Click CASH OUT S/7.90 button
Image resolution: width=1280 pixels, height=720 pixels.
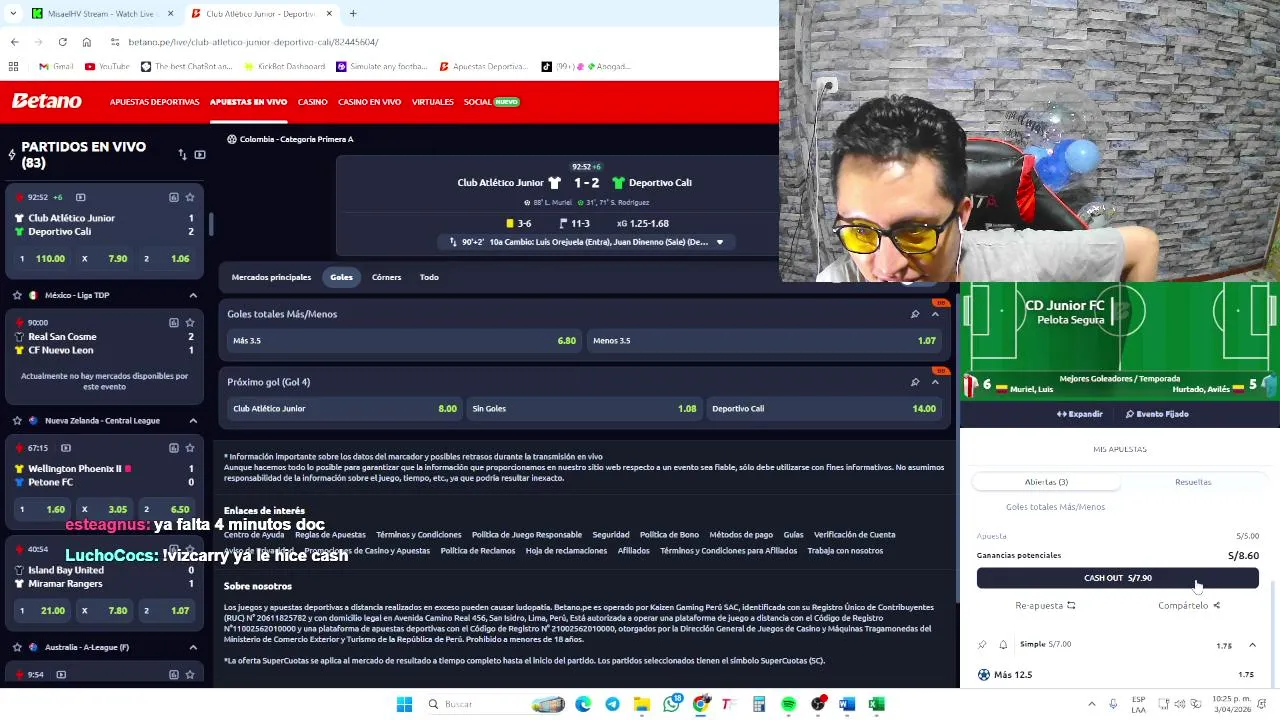pos(1118,578)
